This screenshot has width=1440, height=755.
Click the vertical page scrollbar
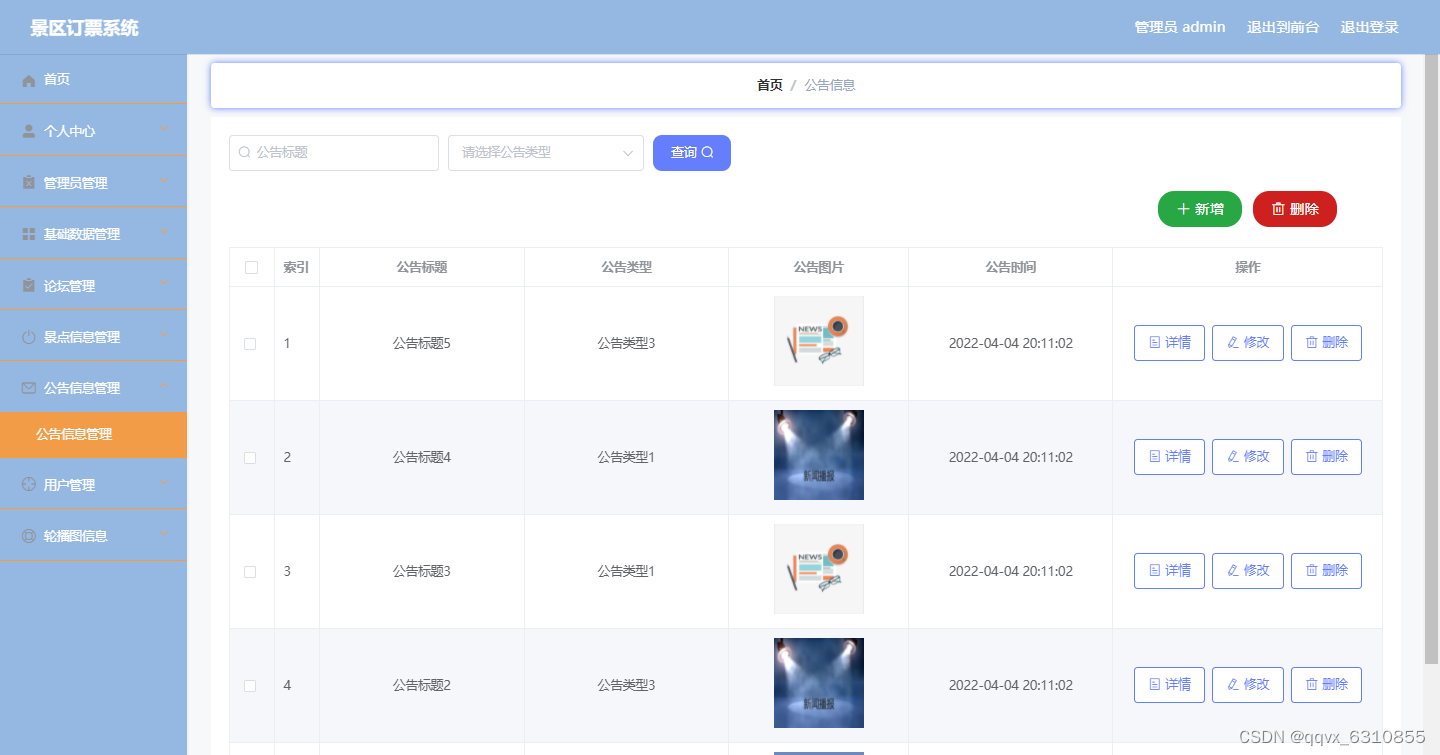tap(1431, 360)
